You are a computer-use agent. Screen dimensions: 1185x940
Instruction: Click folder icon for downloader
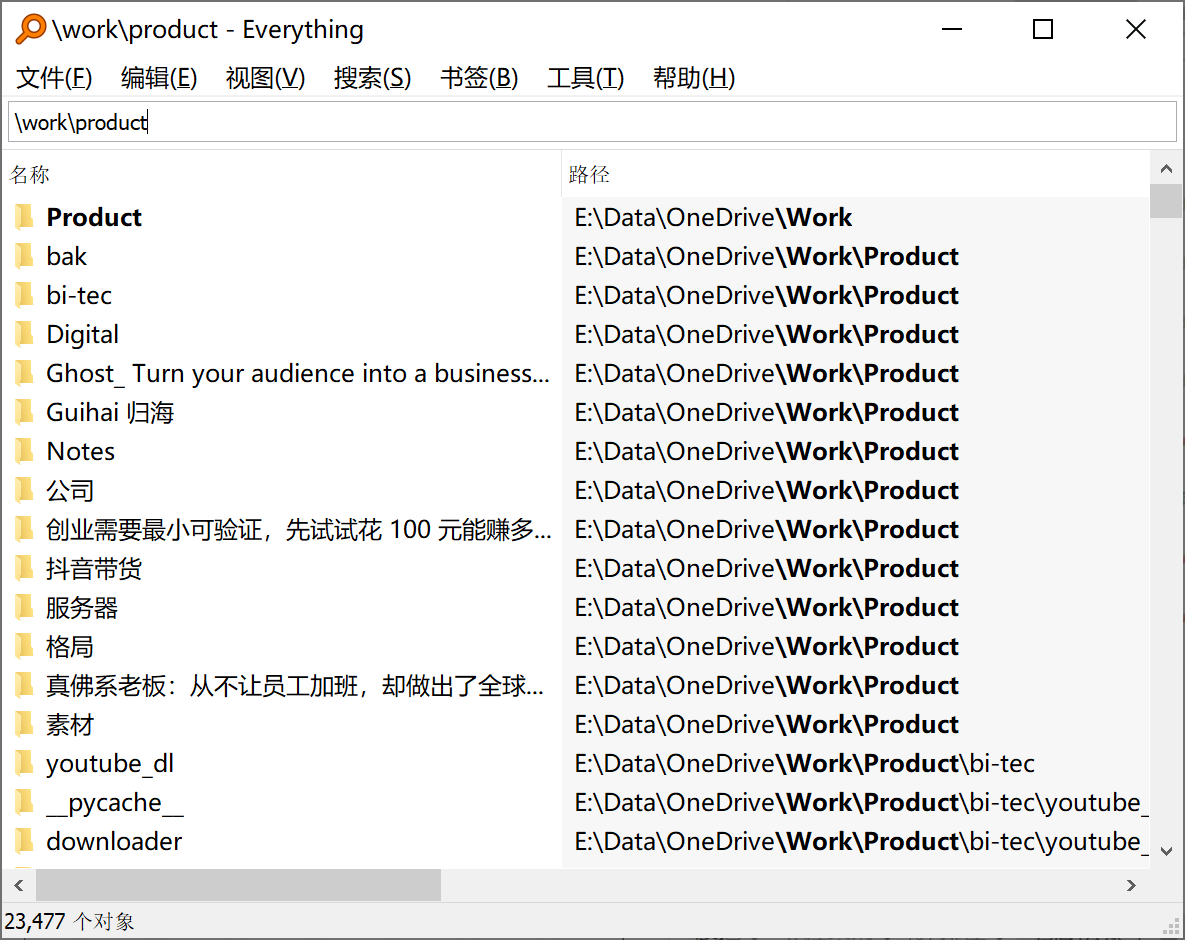[x=24, y=841]
